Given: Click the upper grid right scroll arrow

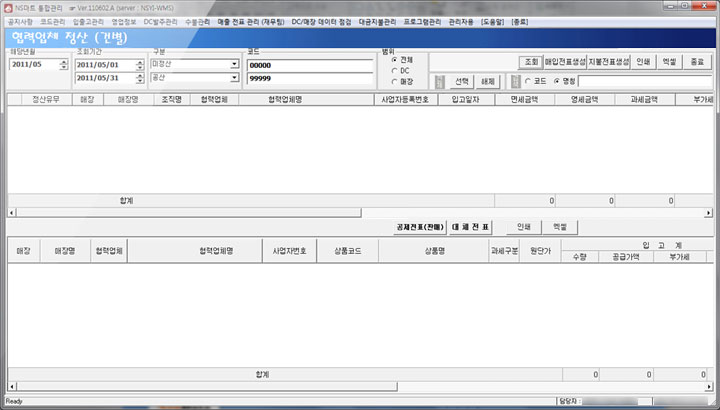Looking at the screenshot, I should pyautogui.click(x=709, y=213).
